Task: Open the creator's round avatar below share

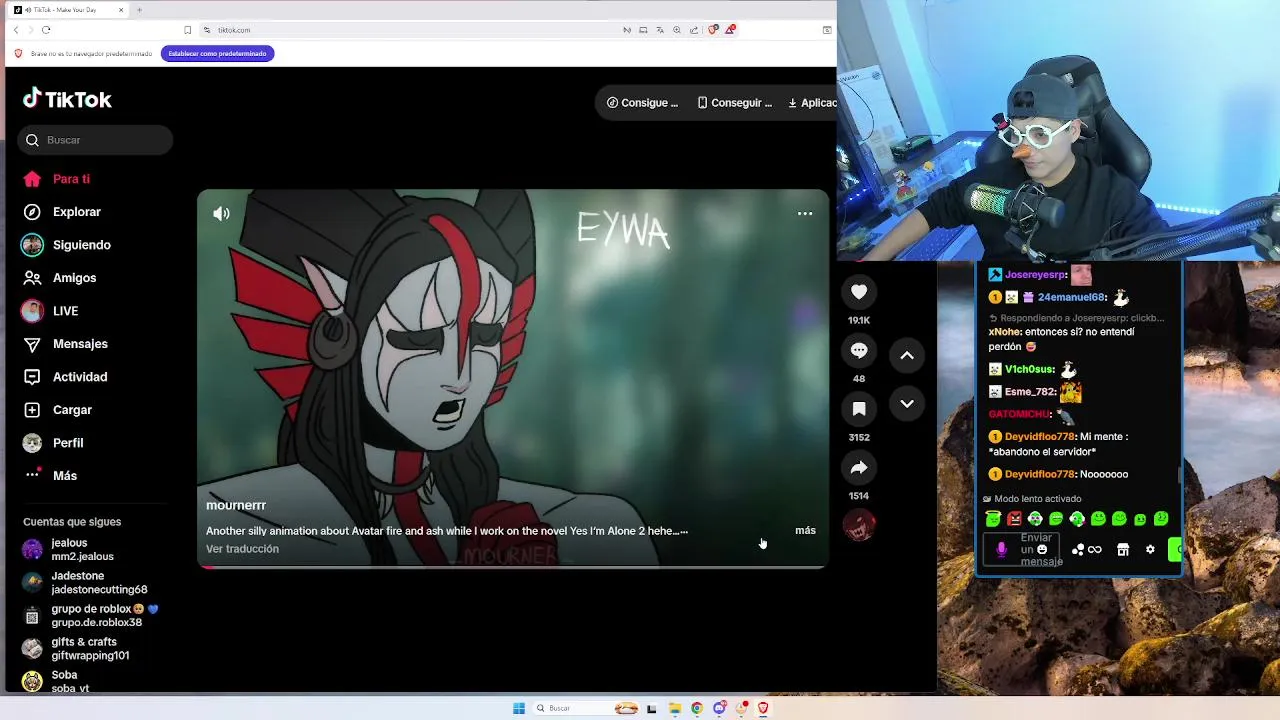Action: [x=859, y=525]
